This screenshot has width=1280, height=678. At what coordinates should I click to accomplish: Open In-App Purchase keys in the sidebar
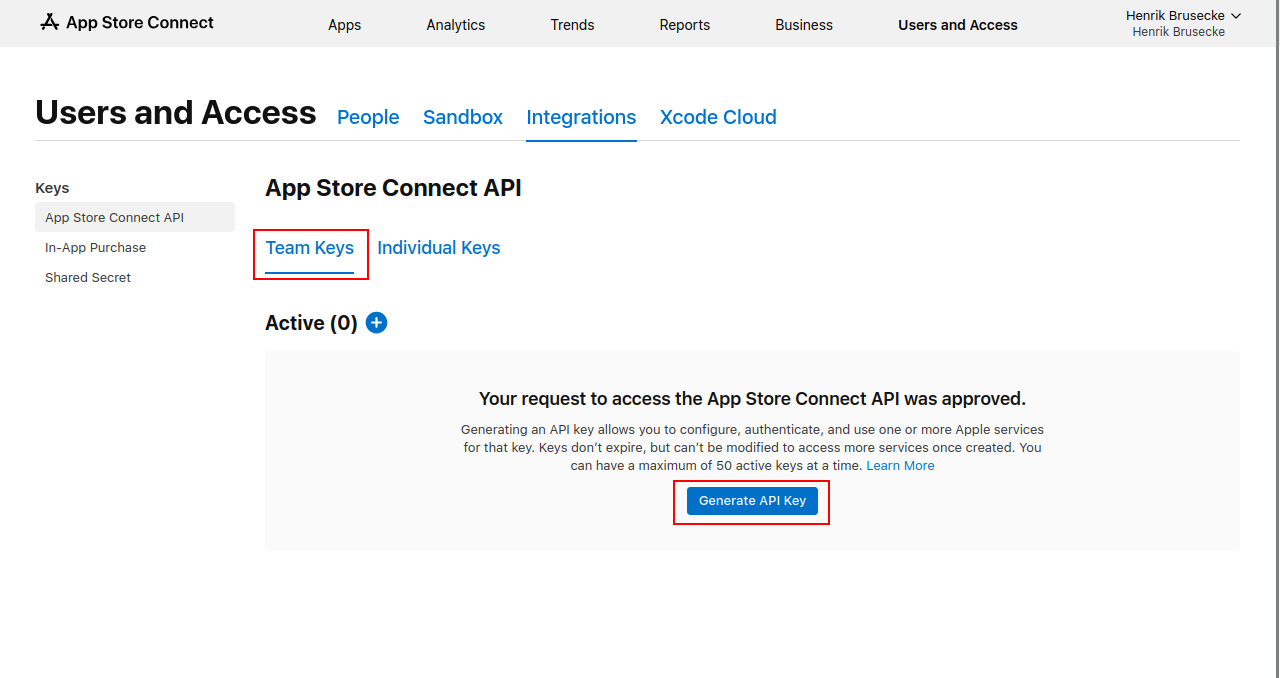pos(96,247)
